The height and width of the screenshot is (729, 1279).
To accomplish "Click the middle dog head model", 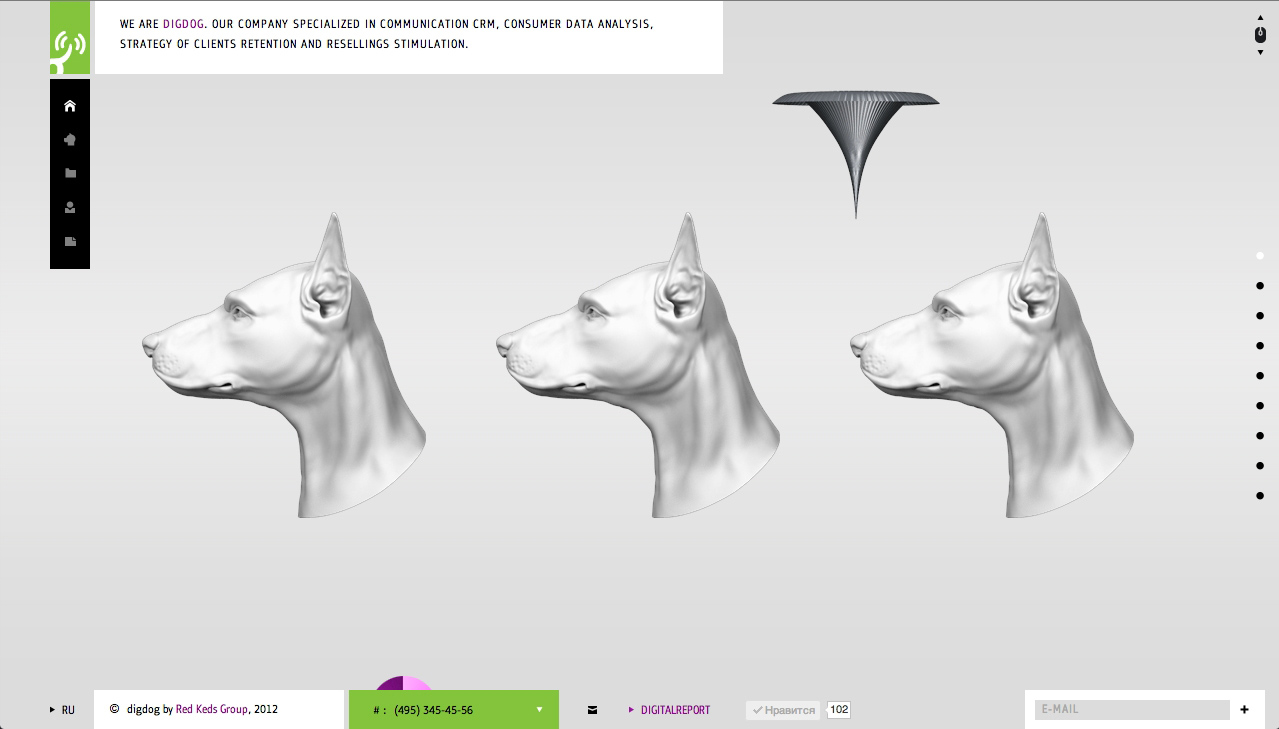I will [638, 365].
